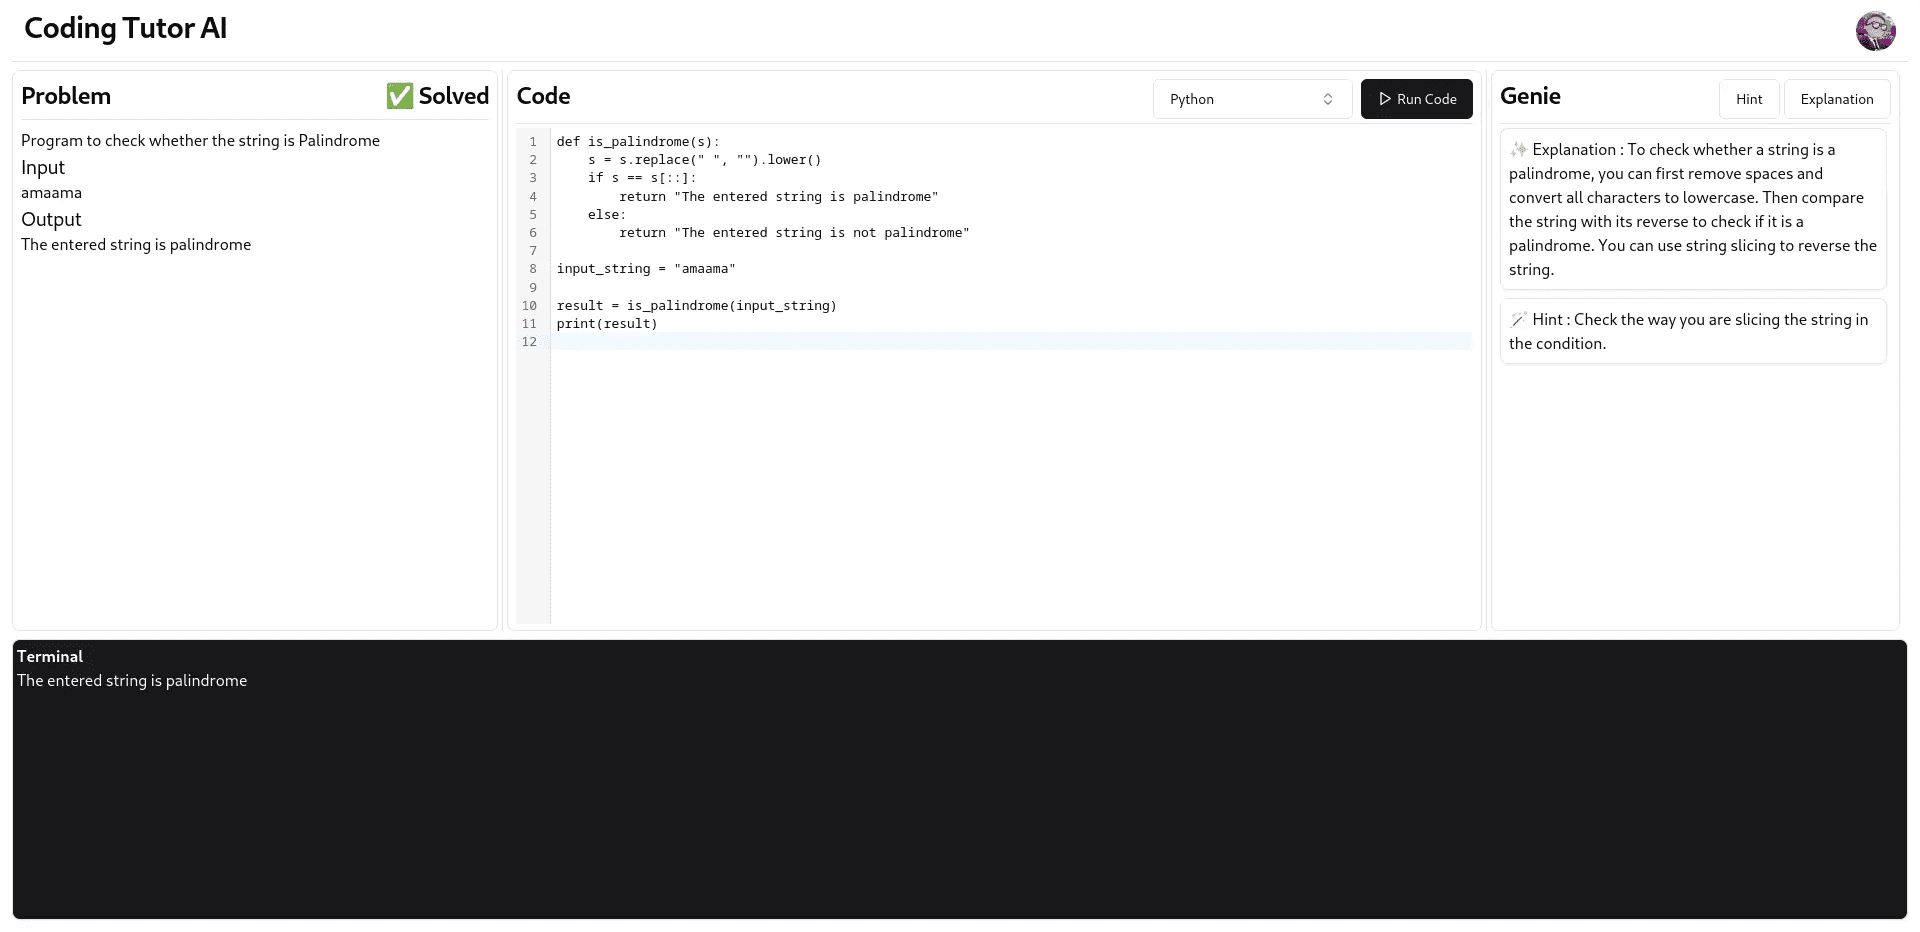Click the Coding Tutor AI title
Viewport: 1920px width, 932px height.
pos(126,28)
